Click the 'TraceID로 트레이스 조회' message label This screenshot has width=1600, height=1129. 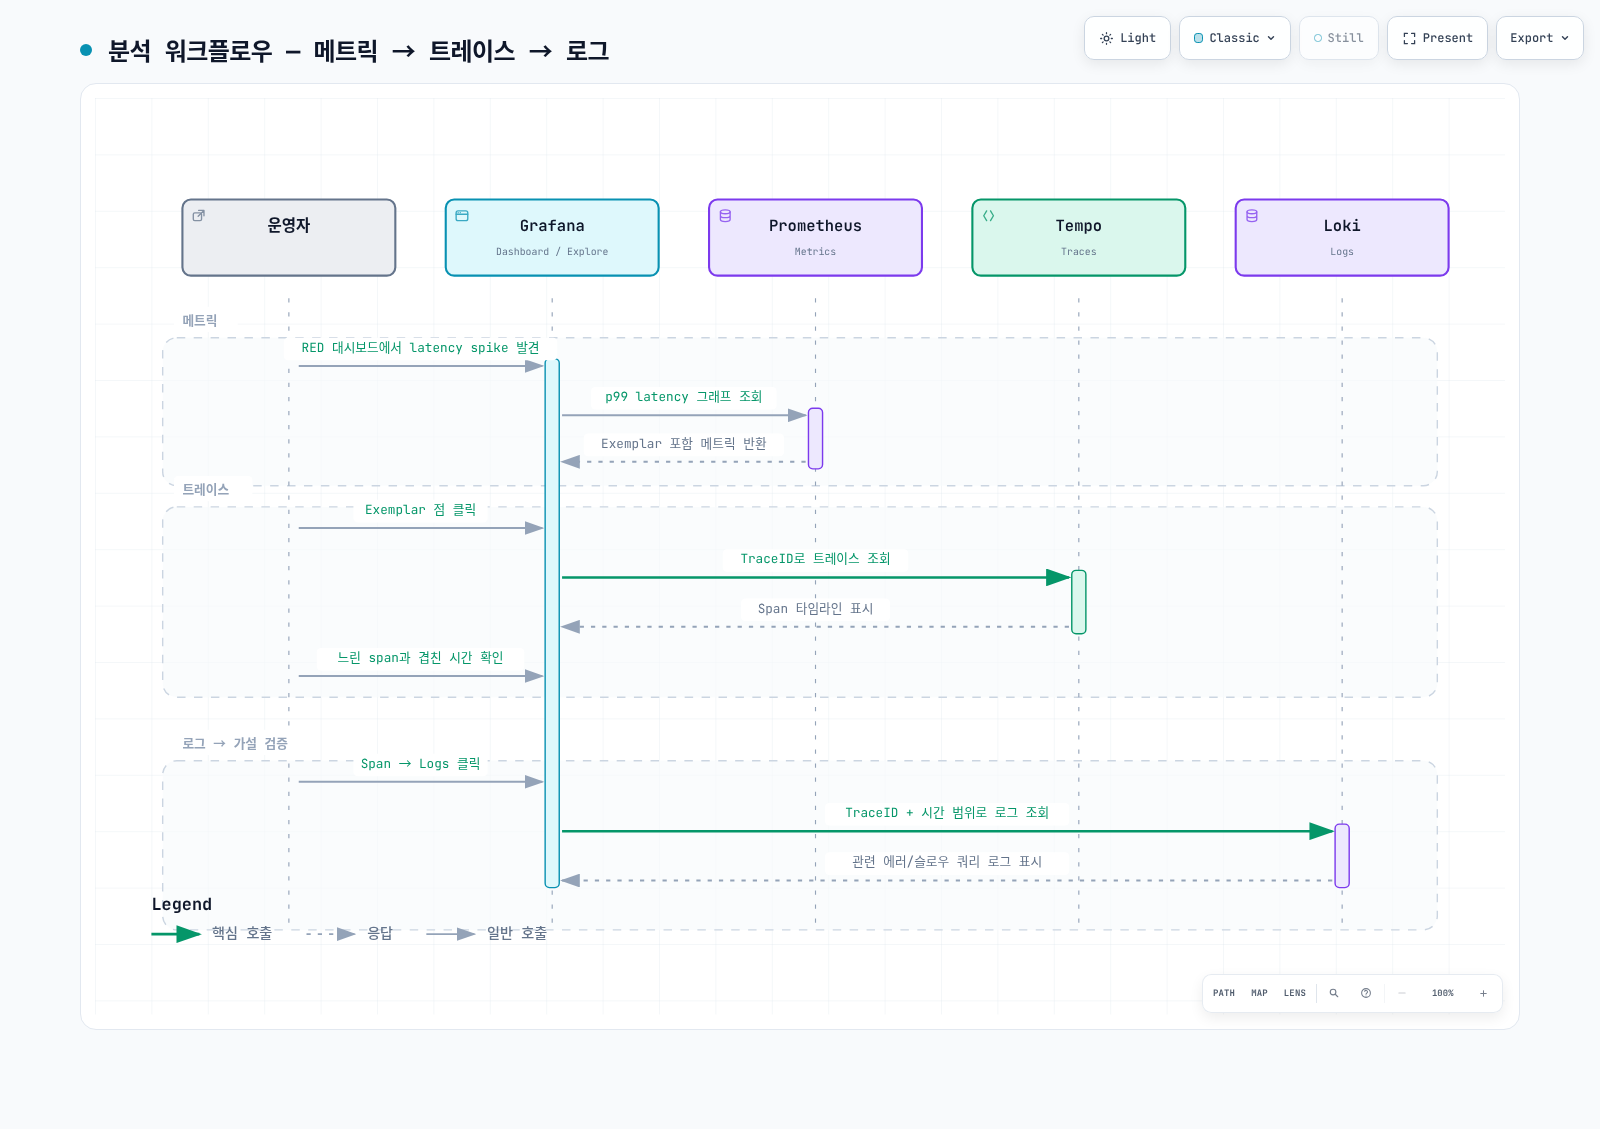tap(815, 559)
